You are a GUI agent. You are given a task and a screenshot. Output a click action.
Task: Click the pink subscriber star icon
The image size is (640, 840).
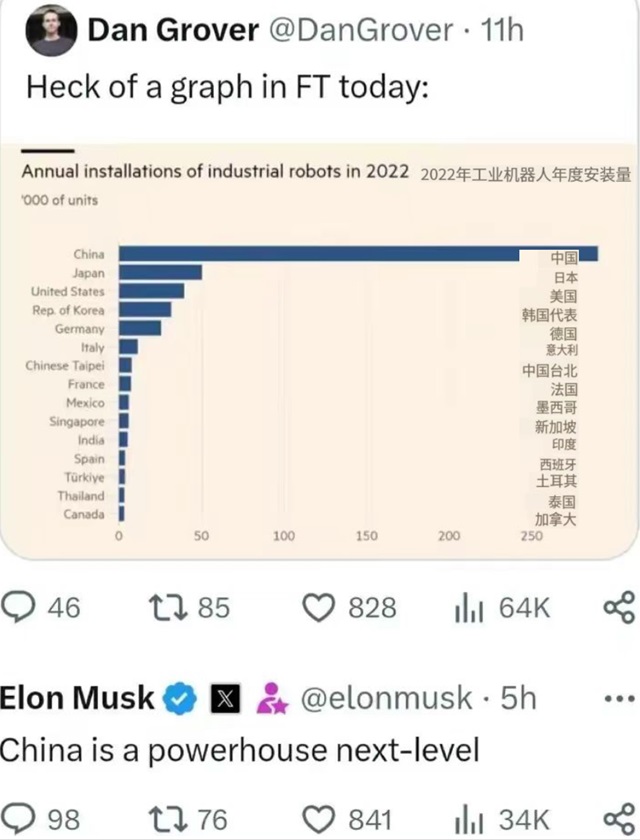click(272, 699)
